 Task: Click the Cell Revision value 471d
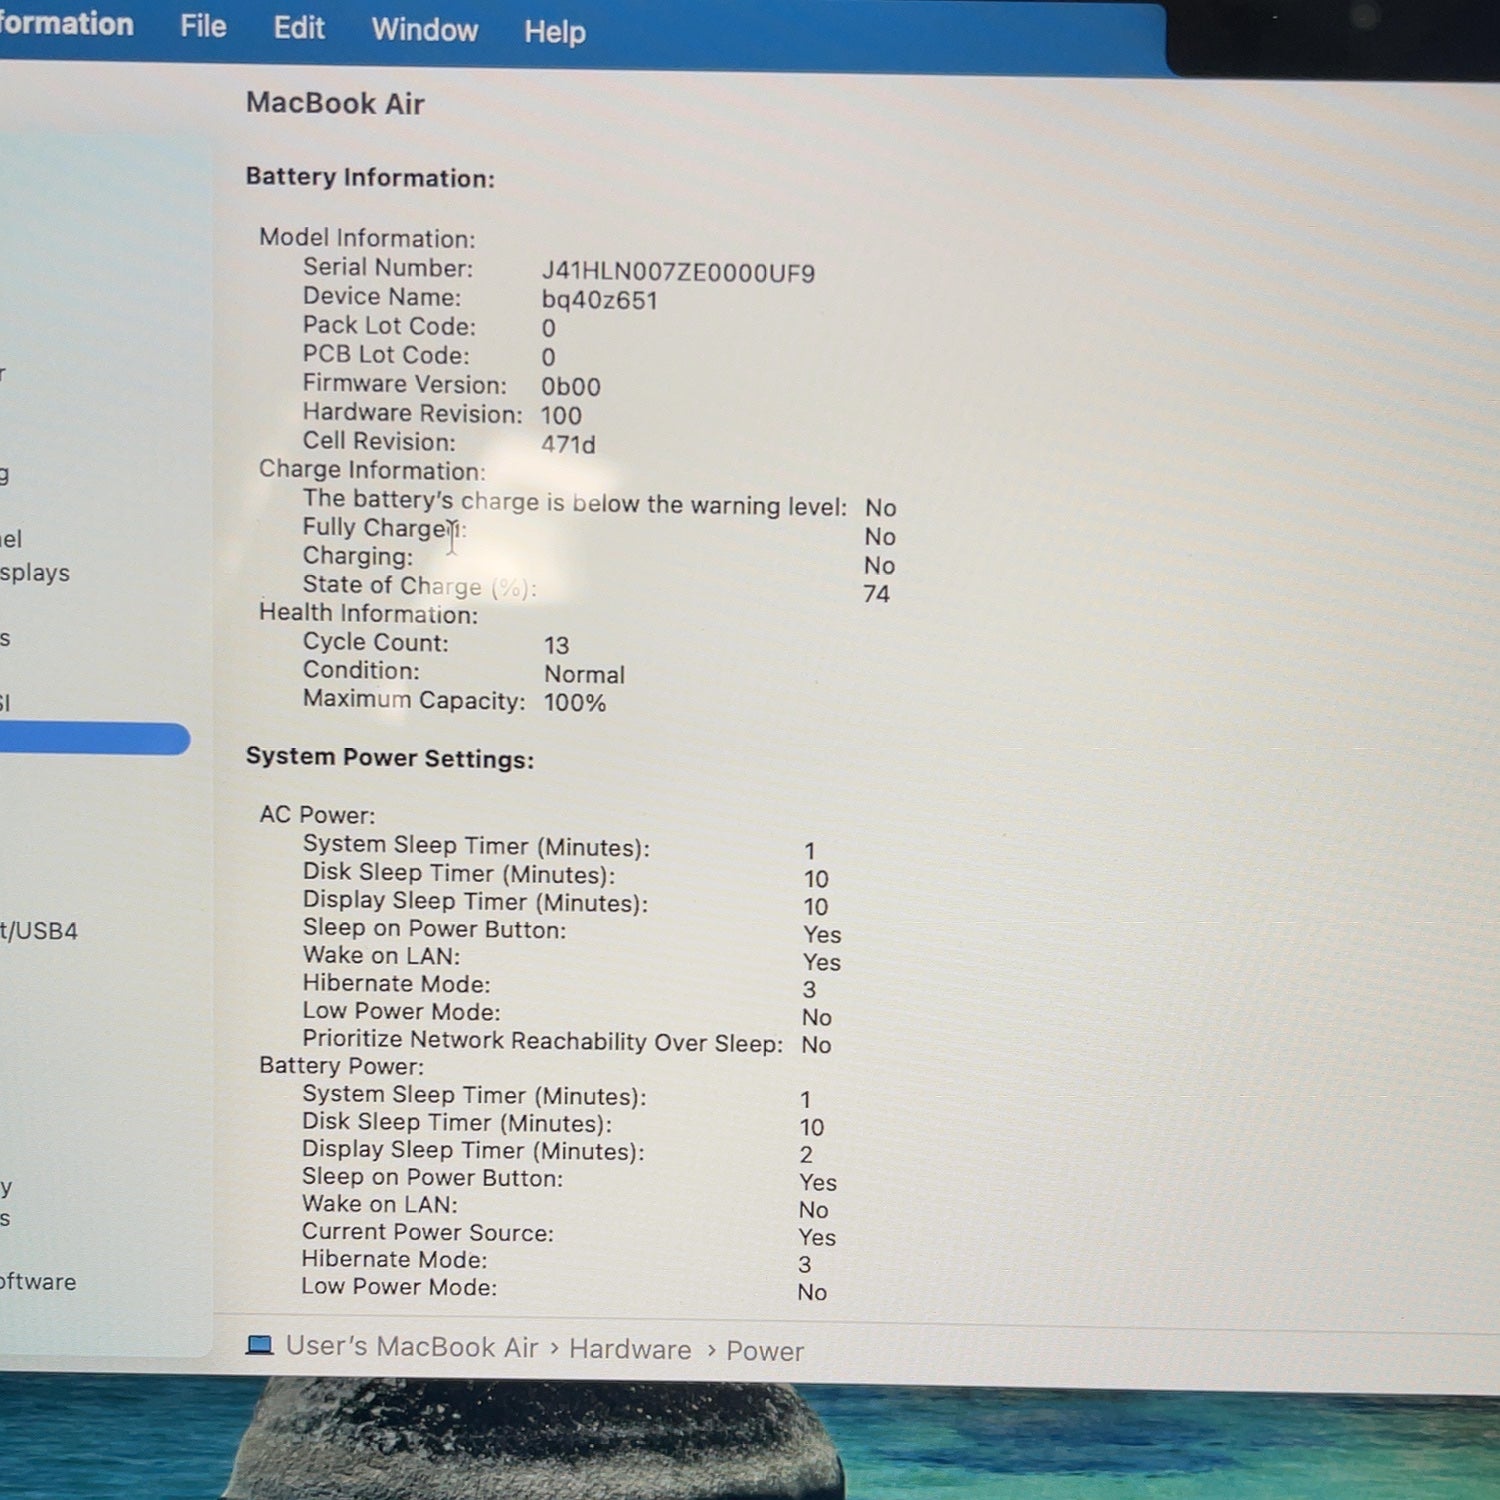click(568, 444)
